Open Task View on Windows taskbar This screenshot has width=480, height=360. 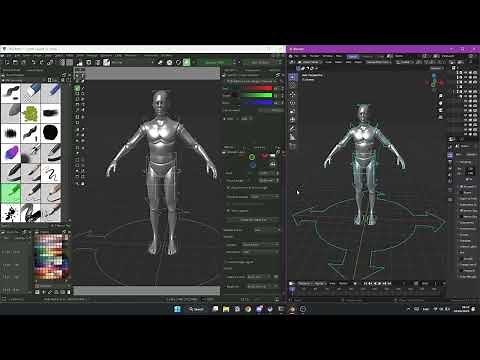click(215, 309)
